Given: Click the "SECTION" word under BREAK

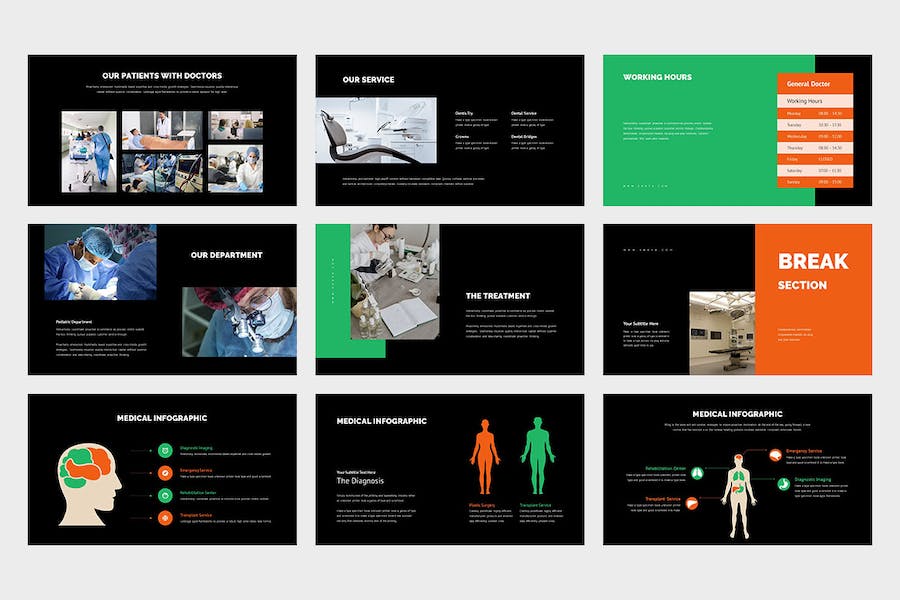Looking at the screenshot, I should (x=802, y=285).
